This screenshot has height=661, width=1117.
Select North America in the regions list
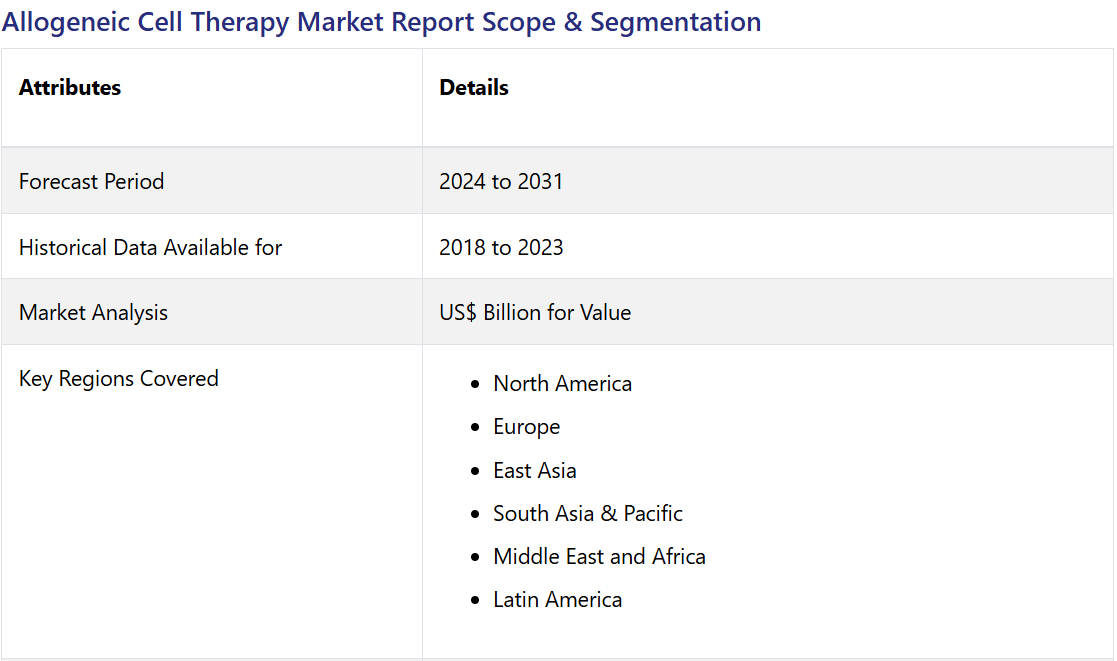click(x=562, y=384)
